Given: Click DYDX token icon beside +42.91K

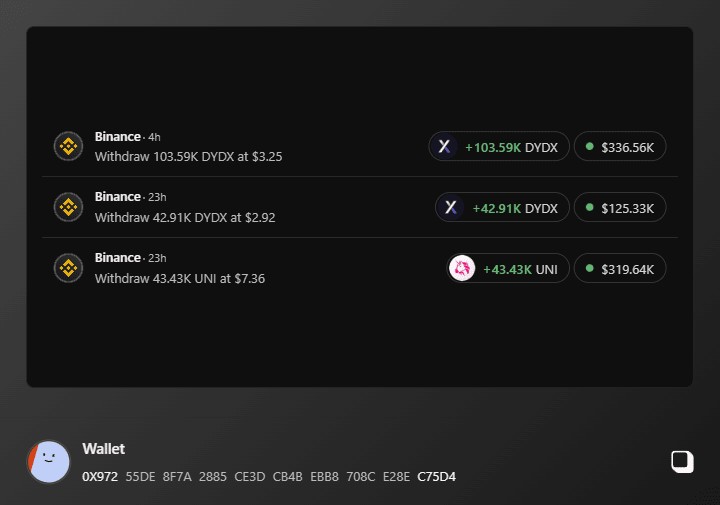Looking at the screenshot, I should pyautogui.click(x=451, y=207).
